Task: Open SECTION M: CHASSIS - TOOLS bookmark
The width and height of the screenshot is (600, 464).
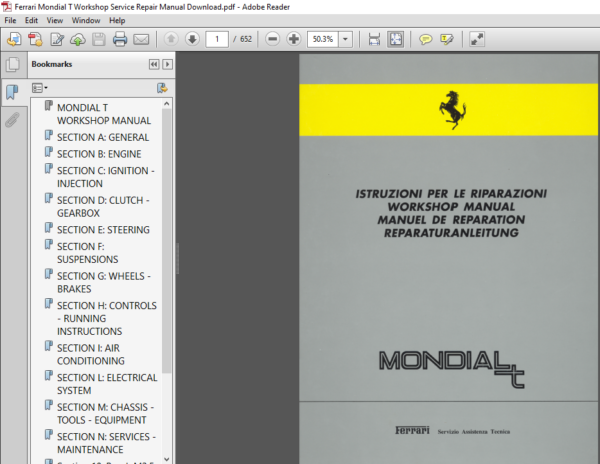Action: click(x=106, y=414)
